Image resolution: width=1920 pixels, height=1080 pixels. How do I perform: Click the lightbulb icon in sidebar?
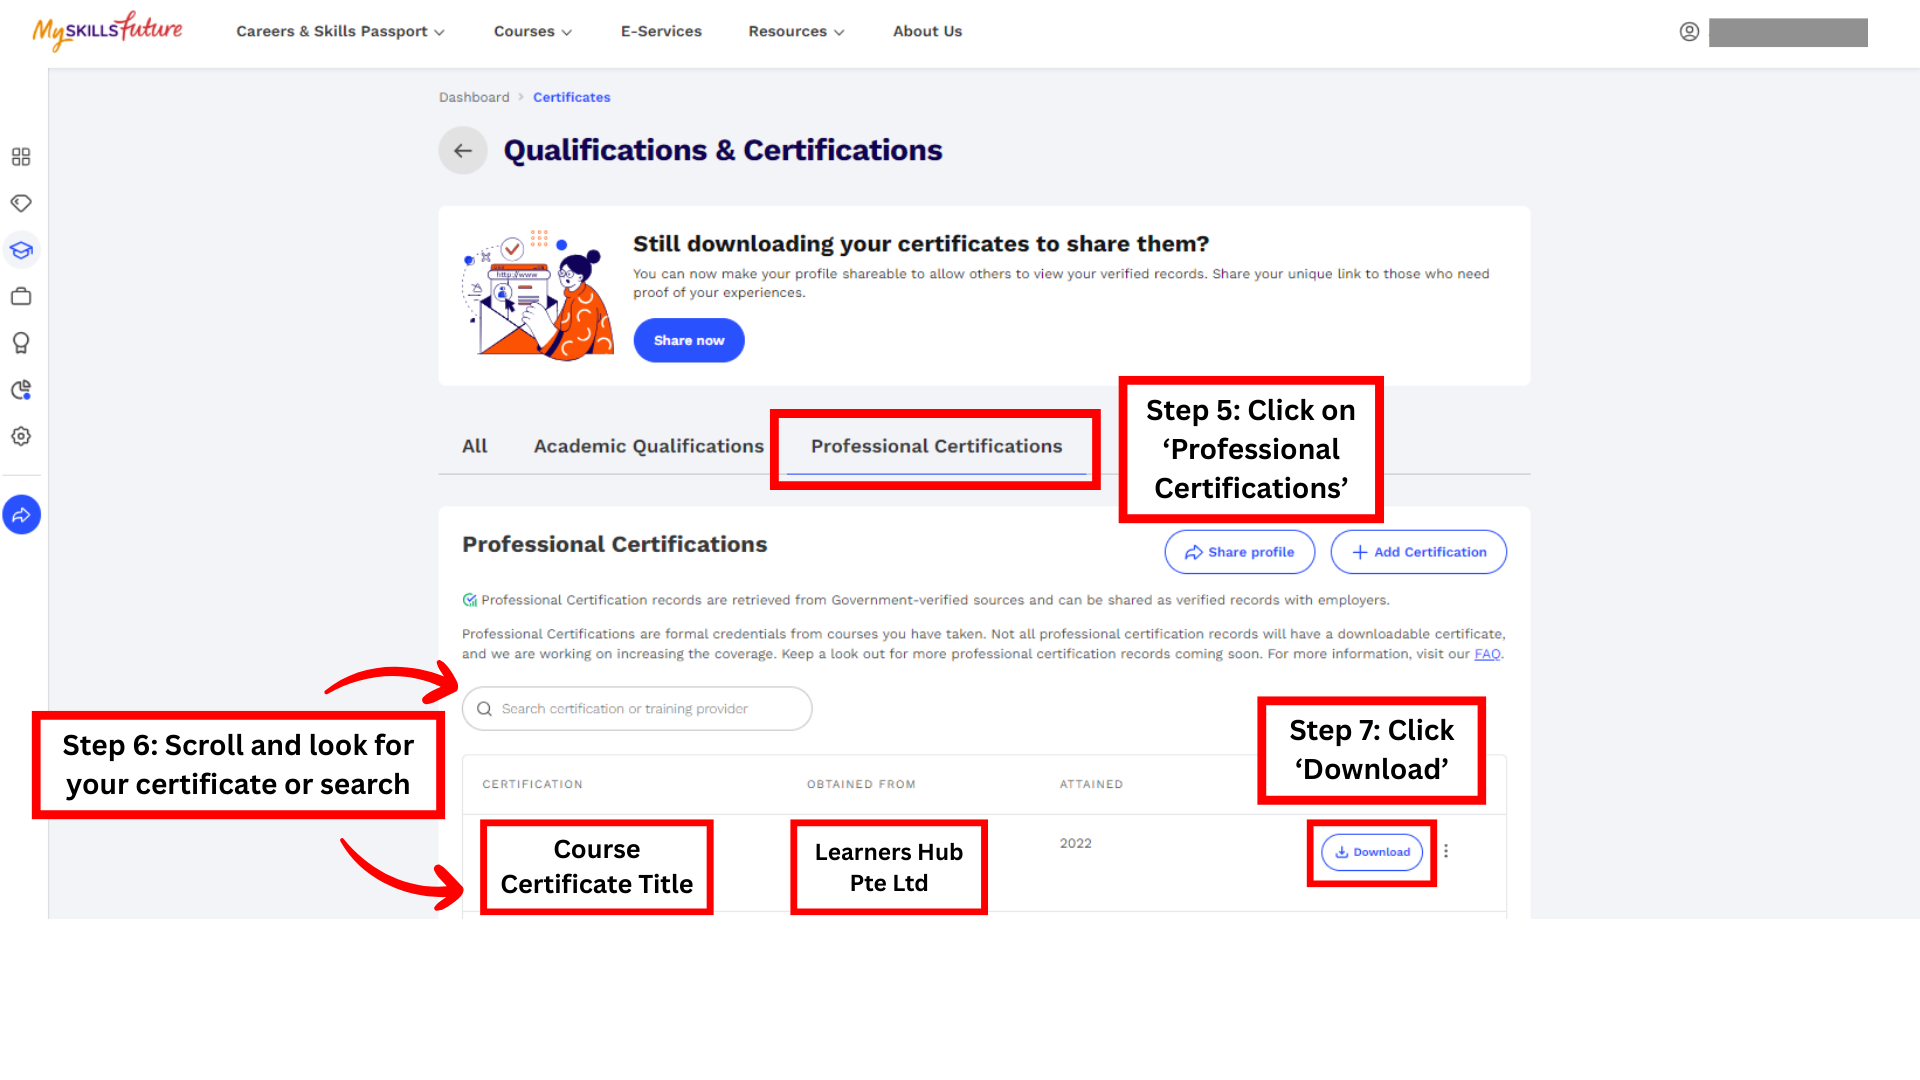(x=21, y=343)
